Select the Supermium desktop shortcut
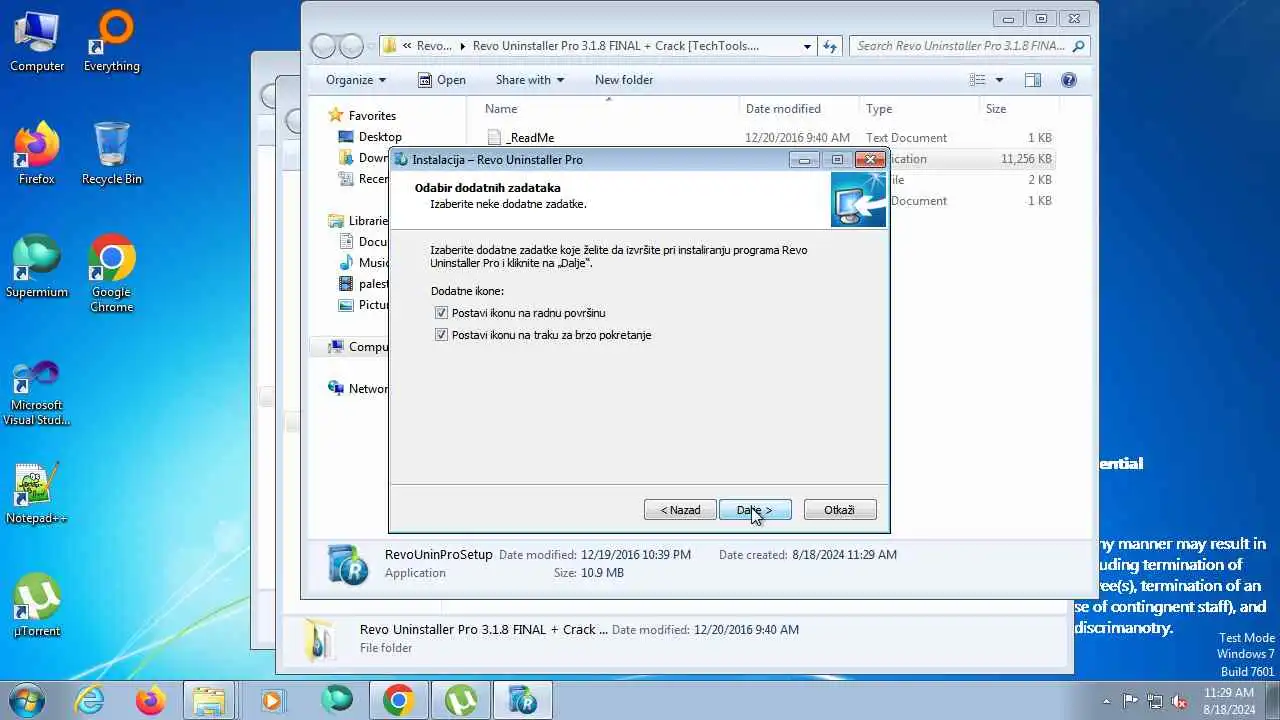Screen dimensions: 1280x720 pos(37,267)
